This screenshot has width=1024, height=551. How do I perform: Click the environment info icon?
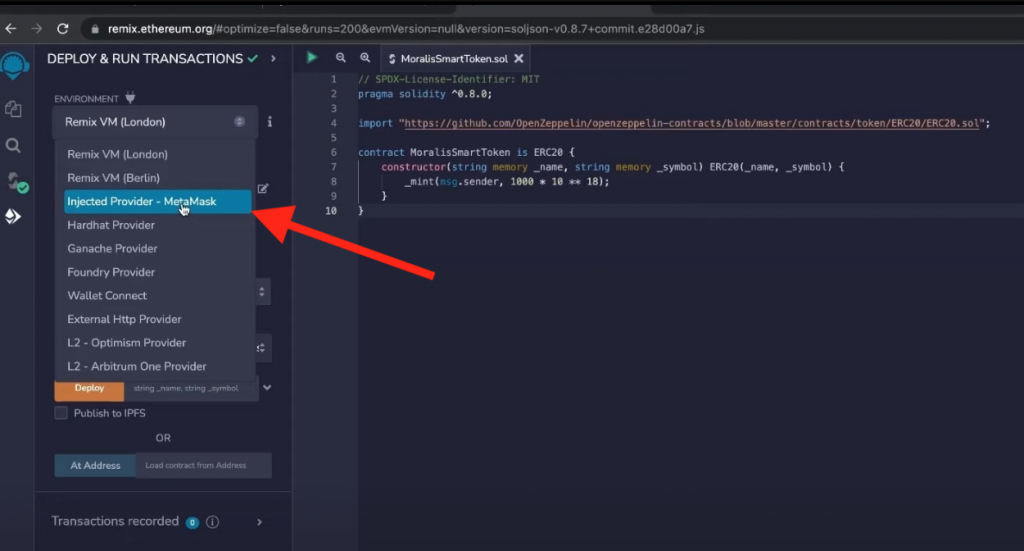pyautogui.click(x=270, y=121)
